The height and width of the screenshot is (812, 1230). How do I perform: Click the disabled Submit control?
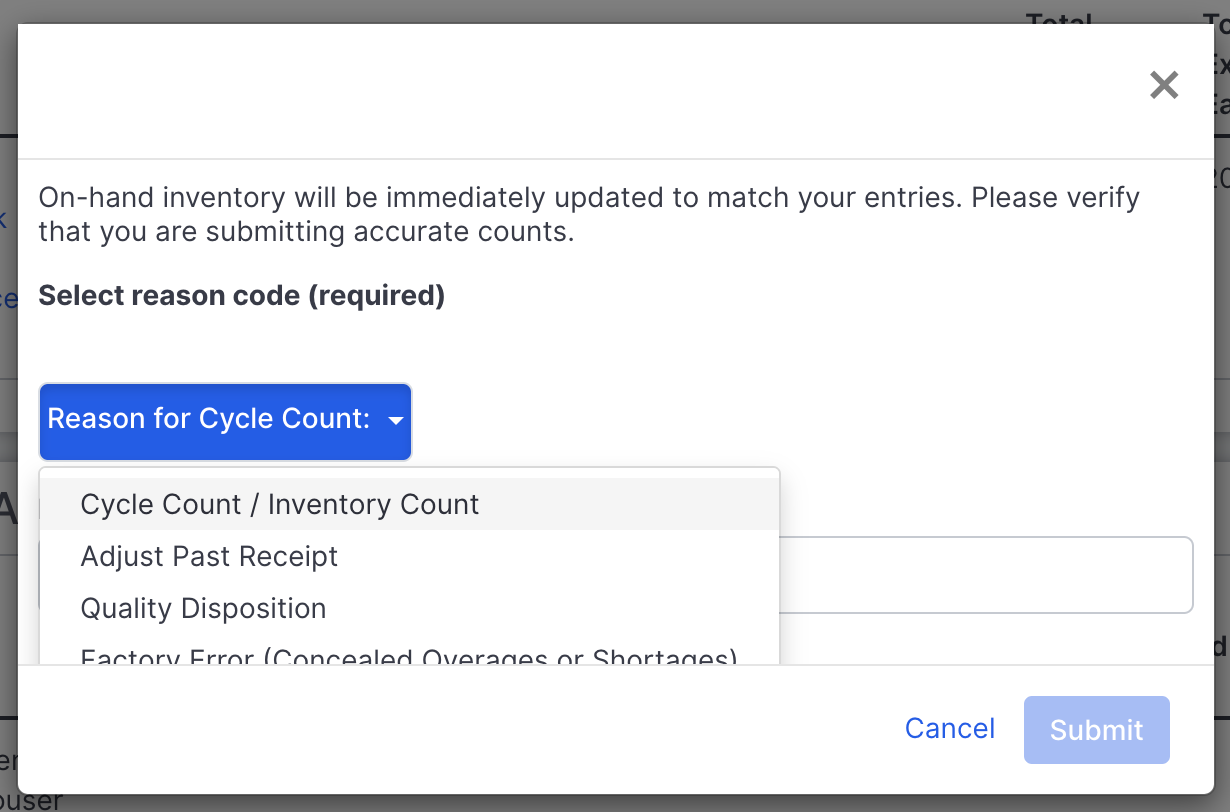tap(1096, 729)
